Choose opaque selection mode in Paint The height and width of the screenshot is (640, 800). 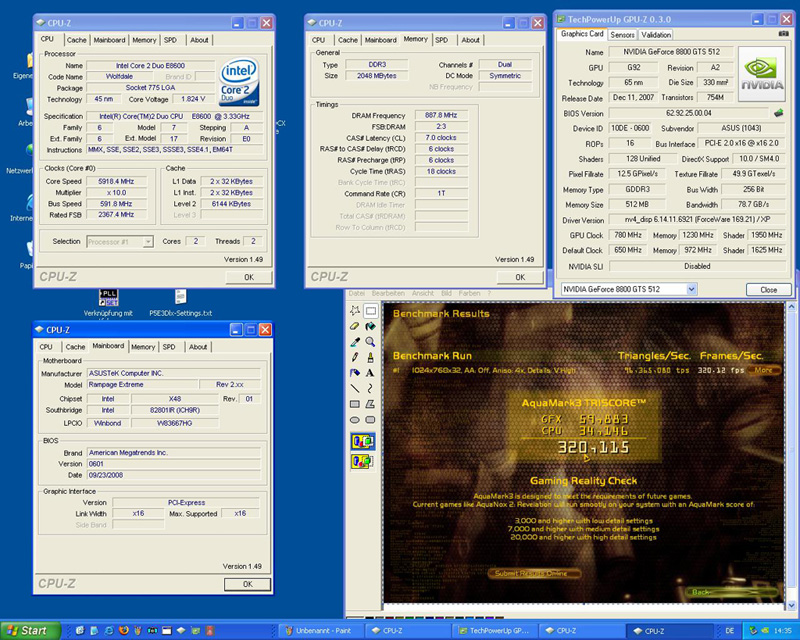[363, 441]
